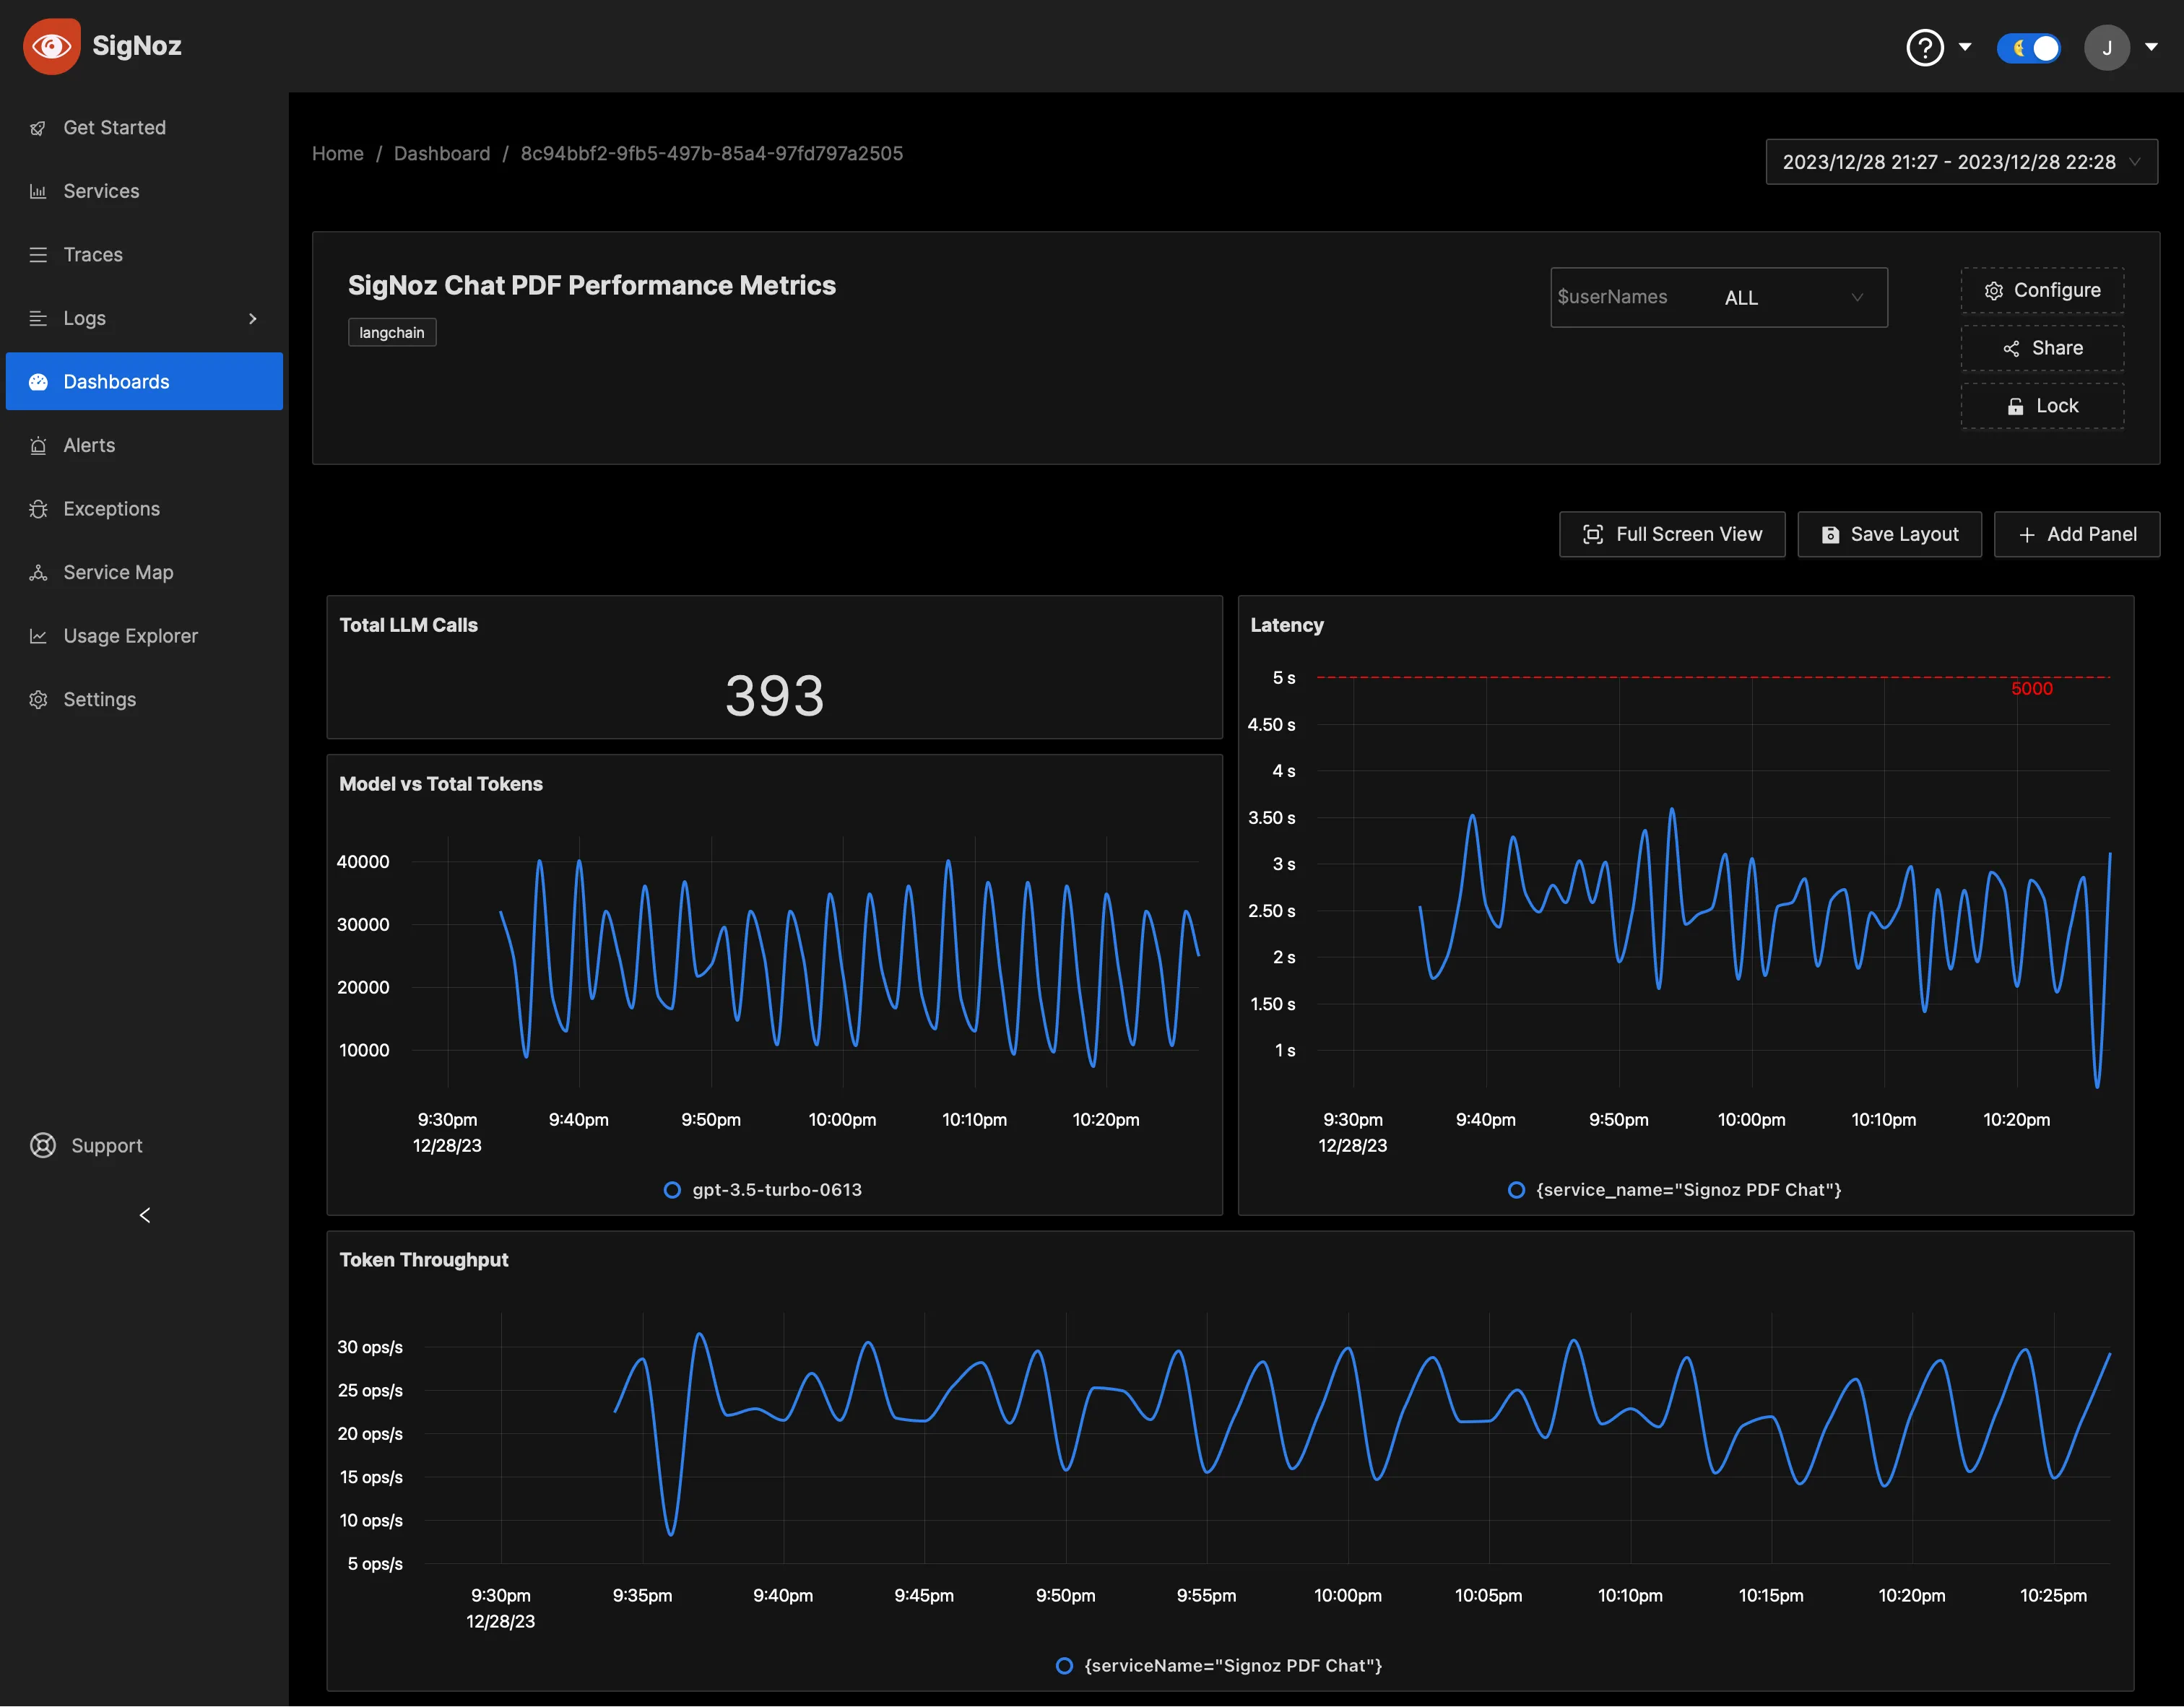The image size is (2184, 1707).
Task: Click Add Panel button
Action: tap(2077, 535)
